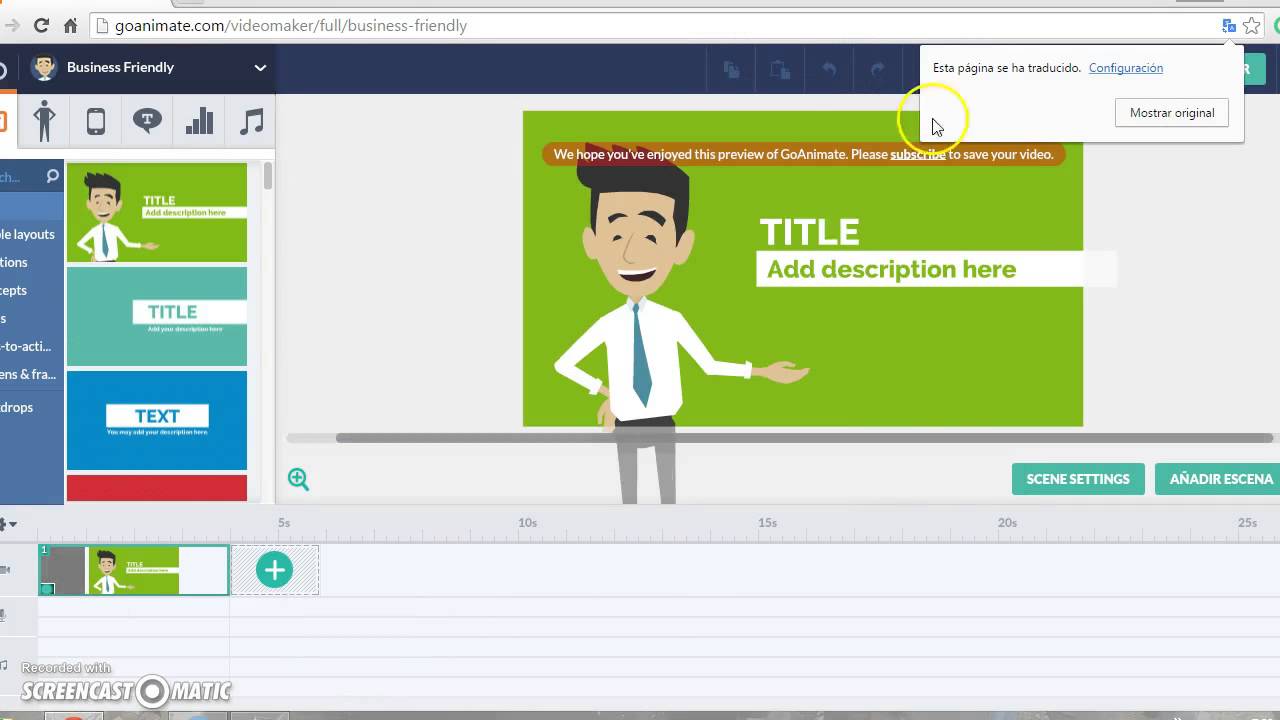Image resolution: width=1280 pixels, height=720 pixels.
Task: Click the browser home button
Action: click(71, 26)
